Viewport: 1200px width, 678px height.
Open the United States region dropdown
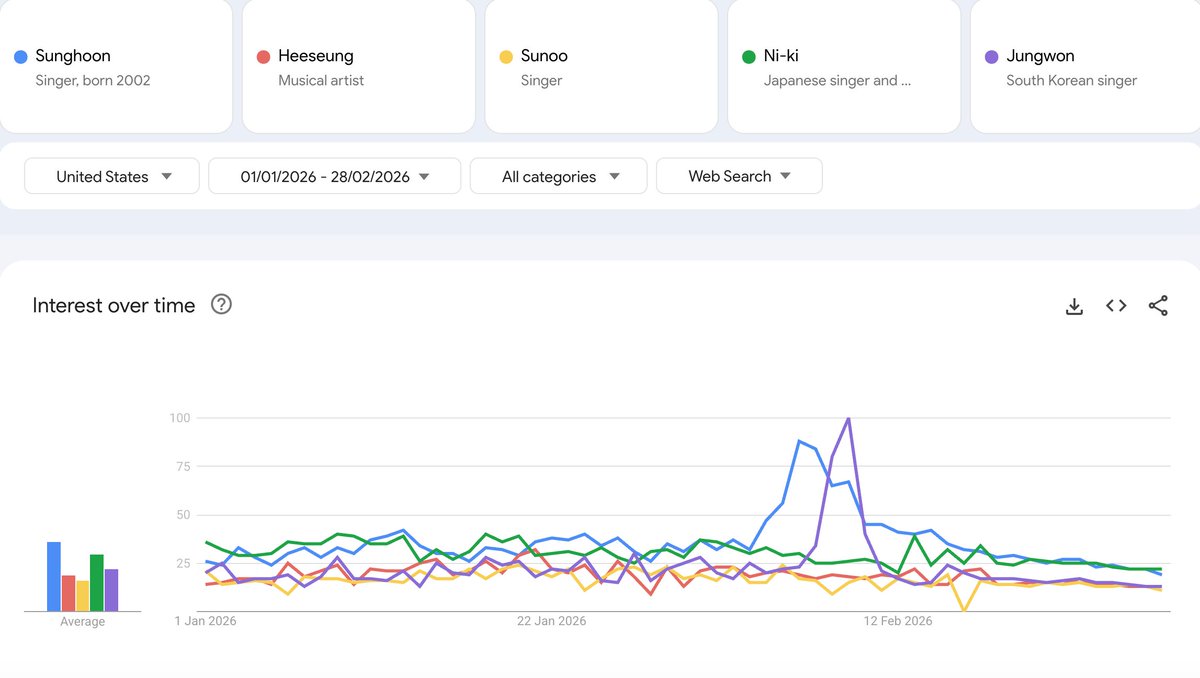pos(111,176)
